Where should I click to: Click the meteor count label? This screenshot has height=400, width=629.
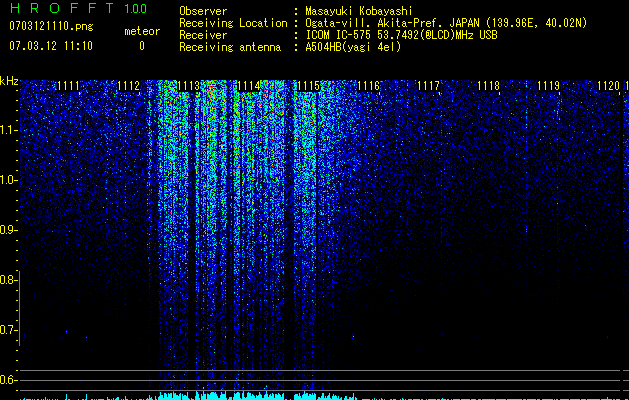point(142,31)
